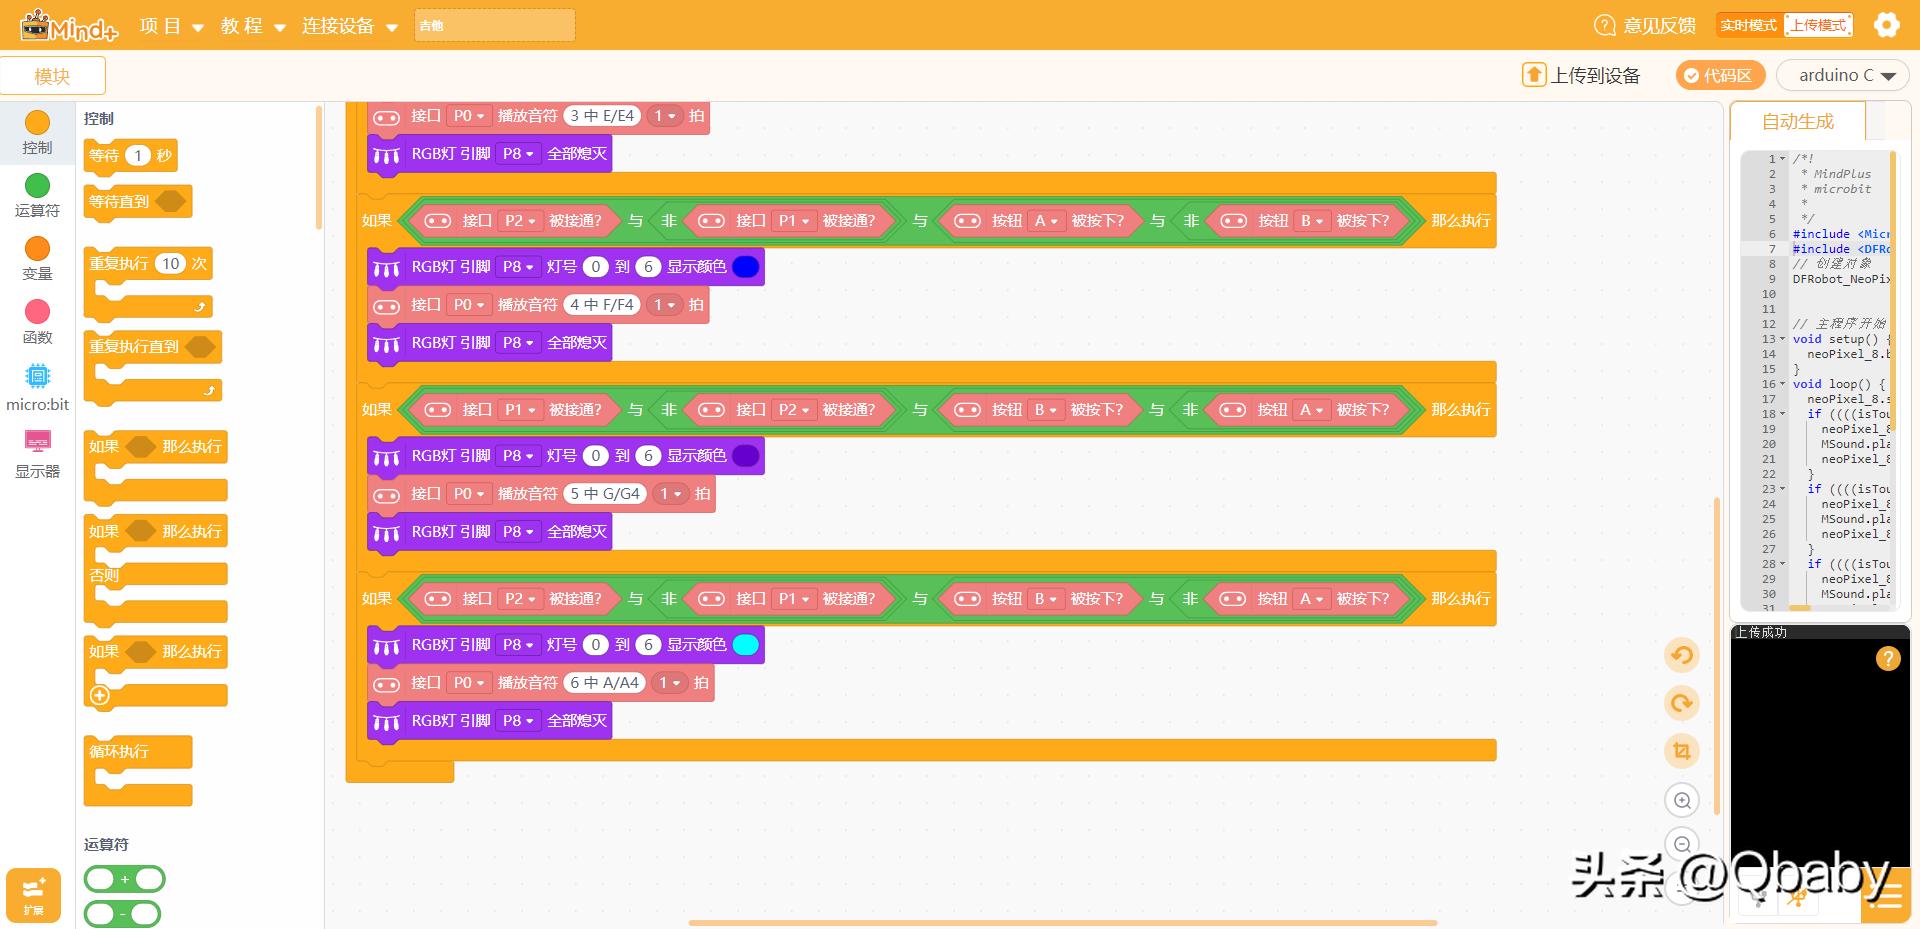Switch to 上传模式 upload mode

(x=1818, y=25)
